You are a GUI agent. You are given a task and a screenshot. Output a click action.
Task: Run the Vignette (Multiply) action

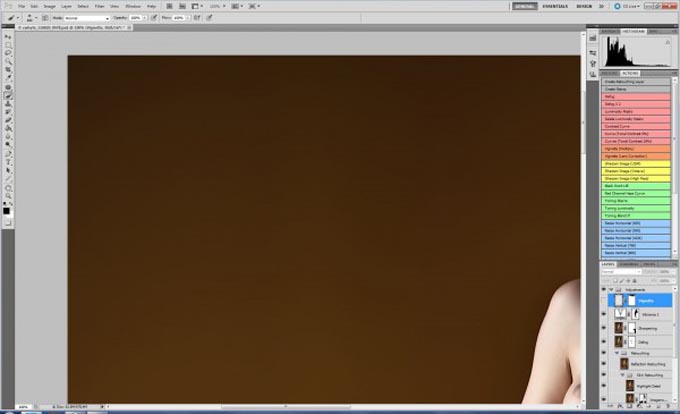click(x=636, y=148)
